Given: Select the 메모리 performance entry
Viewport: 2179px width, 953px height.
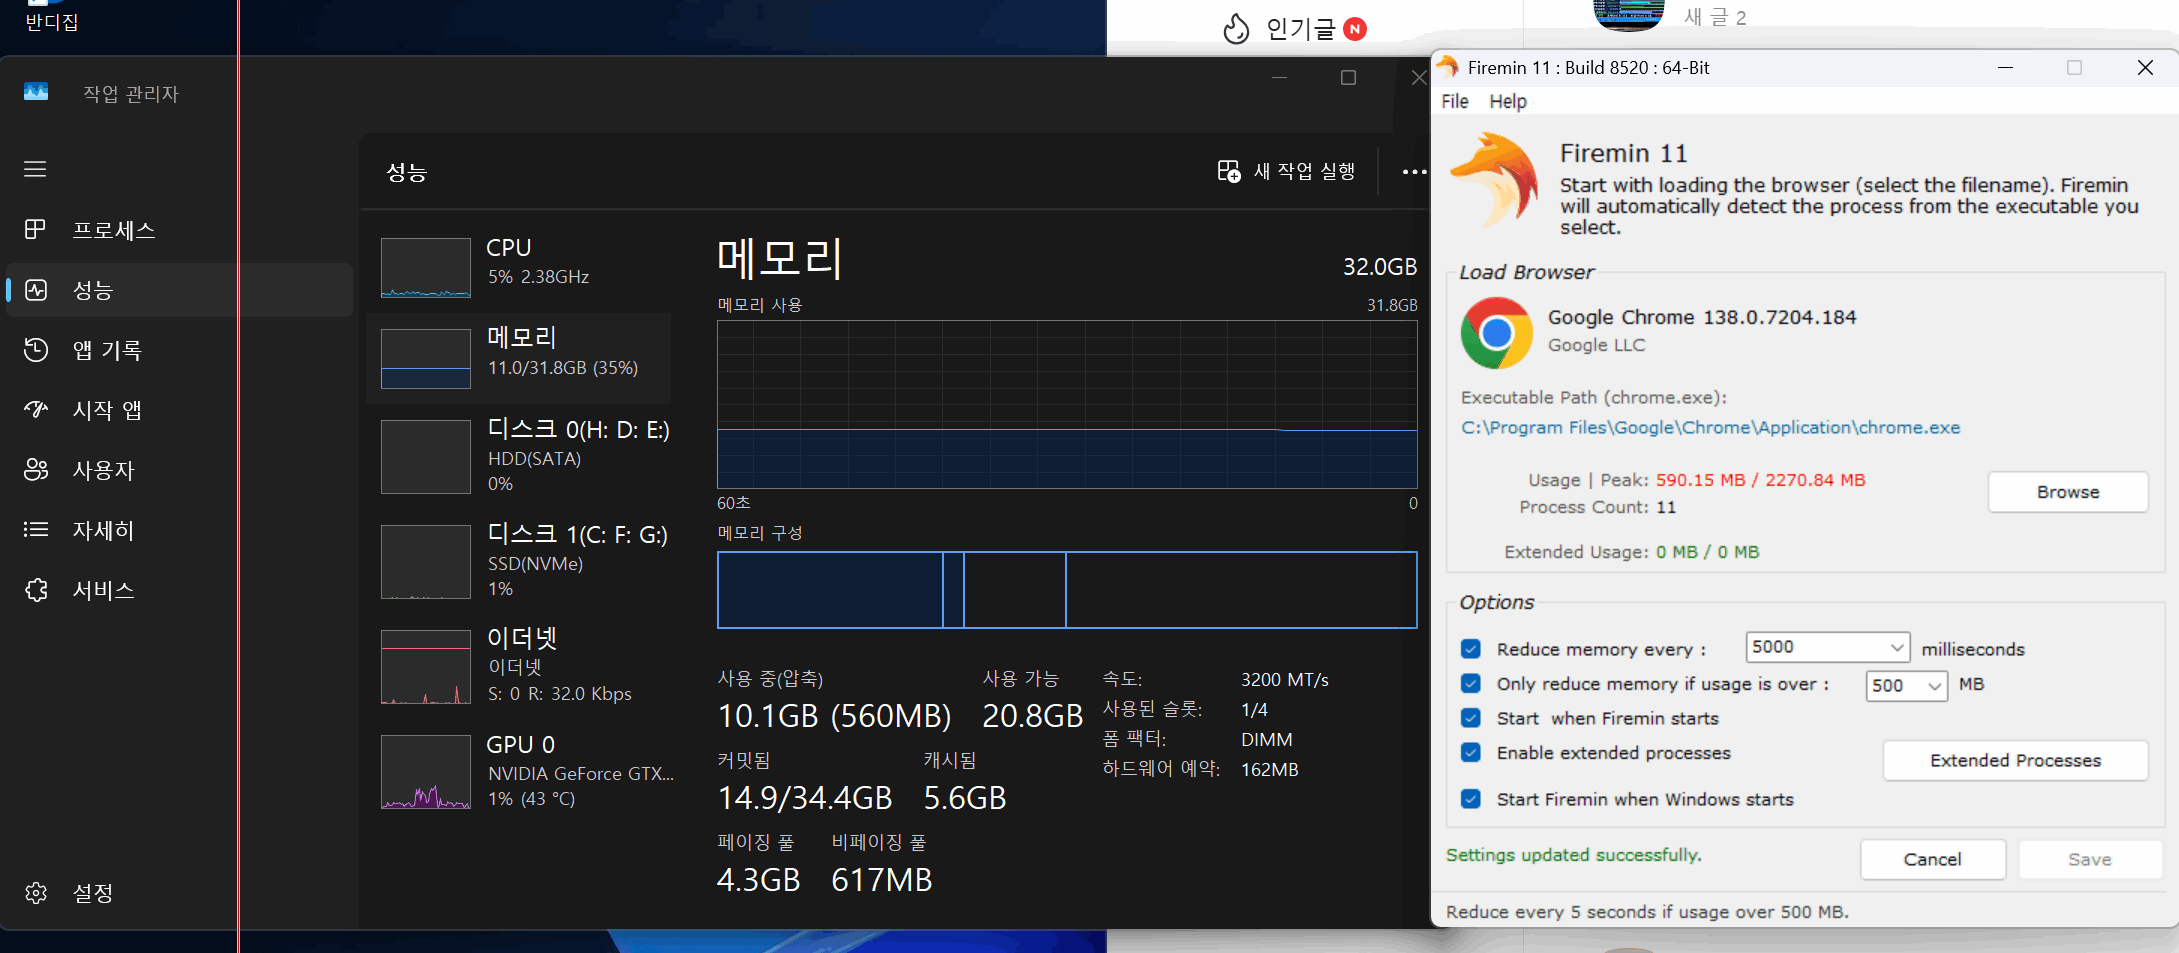Looking at the screenshot, I should pyautogui.click(x=519, y=358).
